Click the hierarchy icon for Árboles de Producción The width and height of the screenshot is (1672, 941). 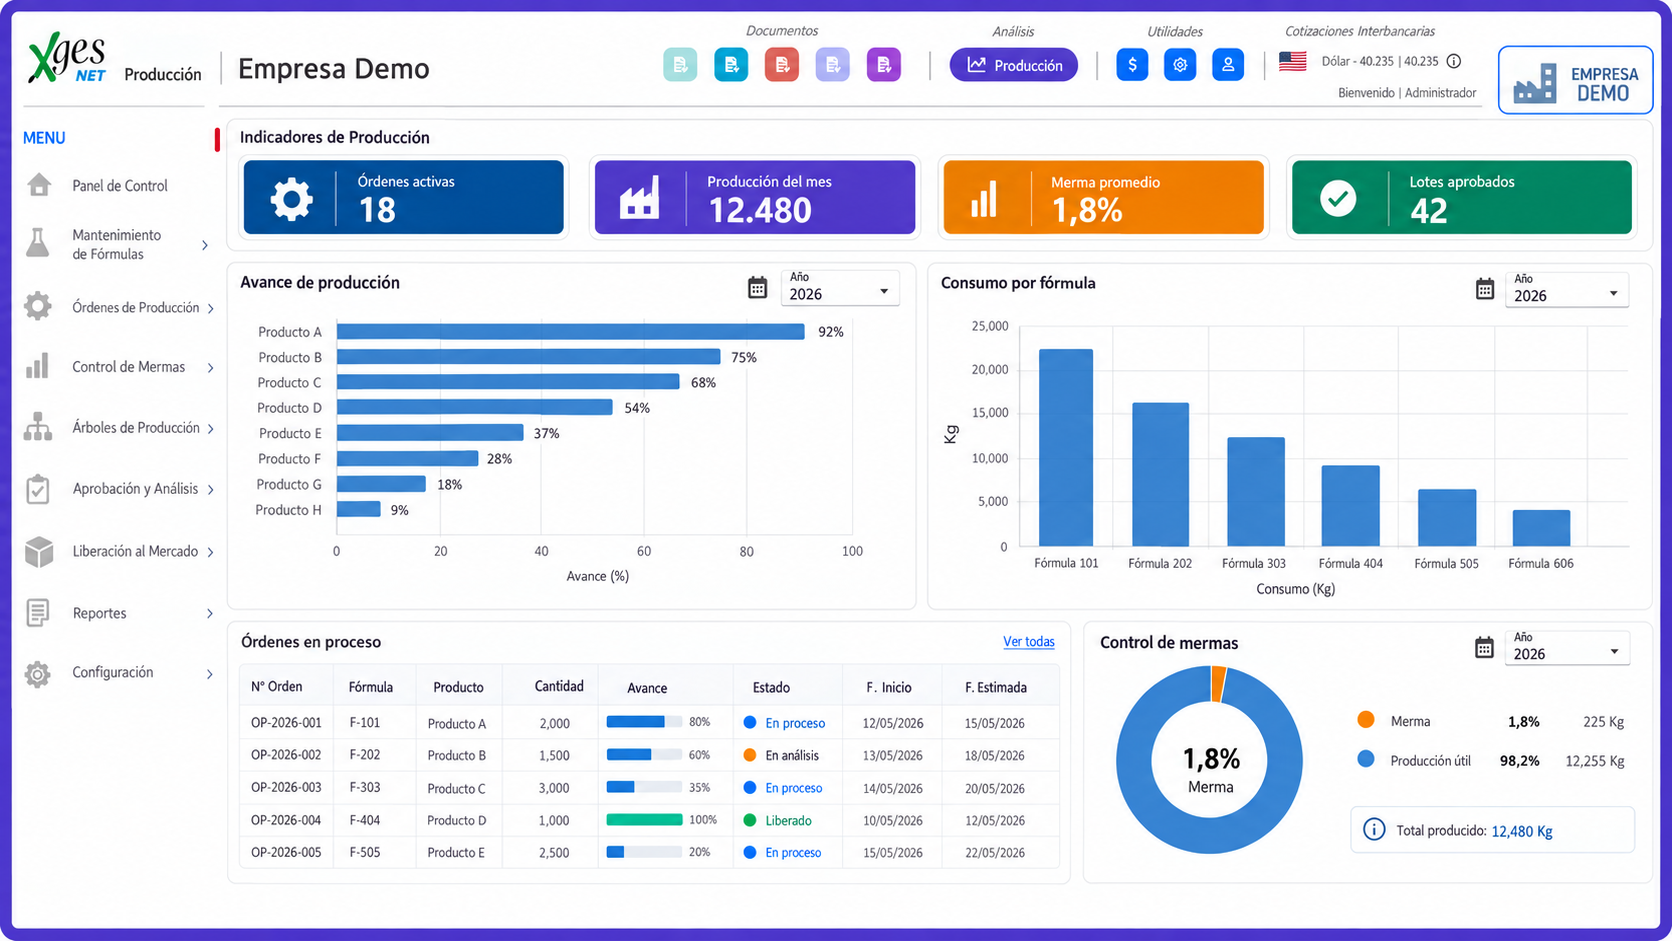click(x=38, y=427)
